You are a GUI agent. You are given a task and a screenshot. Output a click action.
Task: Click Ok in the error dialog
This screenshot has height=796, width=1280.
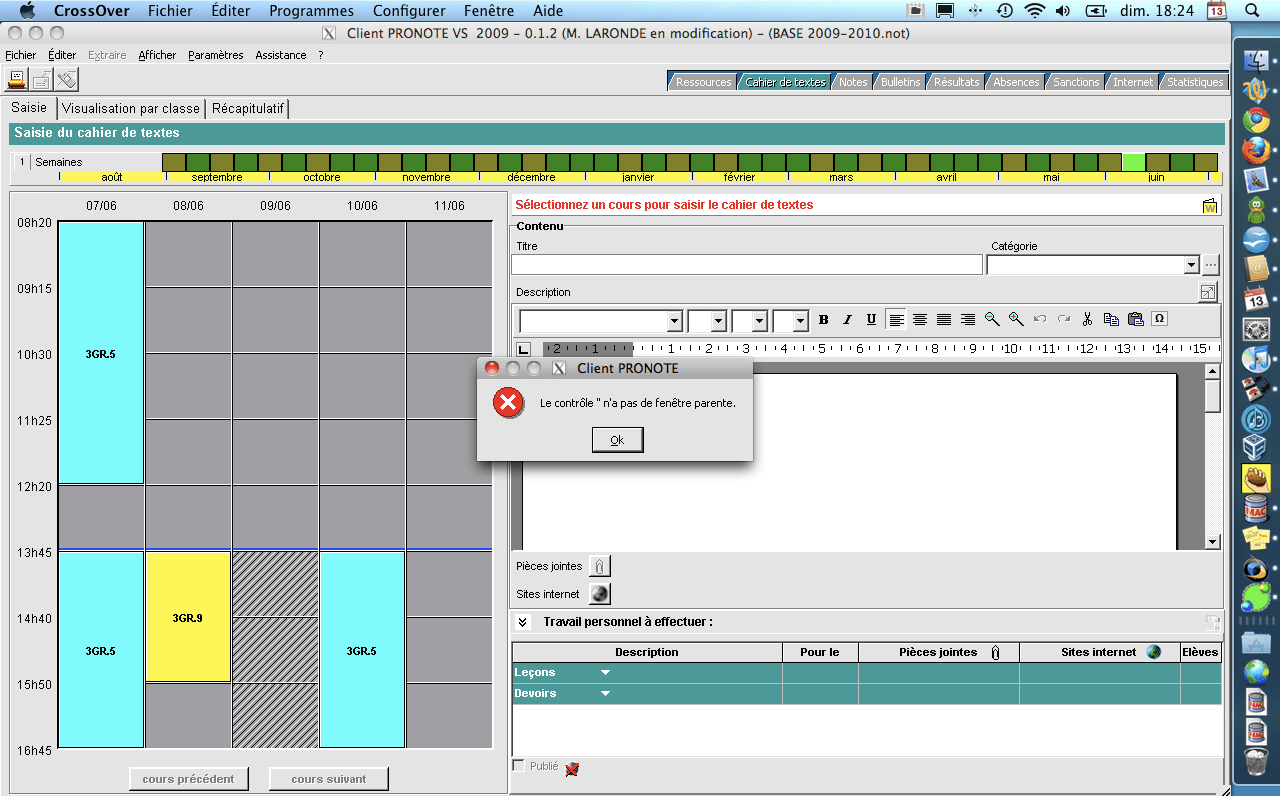617,440
